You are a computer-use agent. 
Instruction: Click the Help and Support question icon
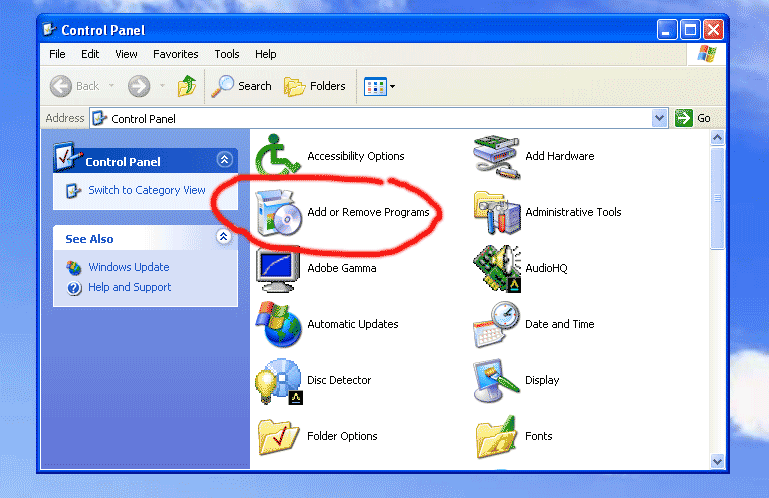pos(74,288)
